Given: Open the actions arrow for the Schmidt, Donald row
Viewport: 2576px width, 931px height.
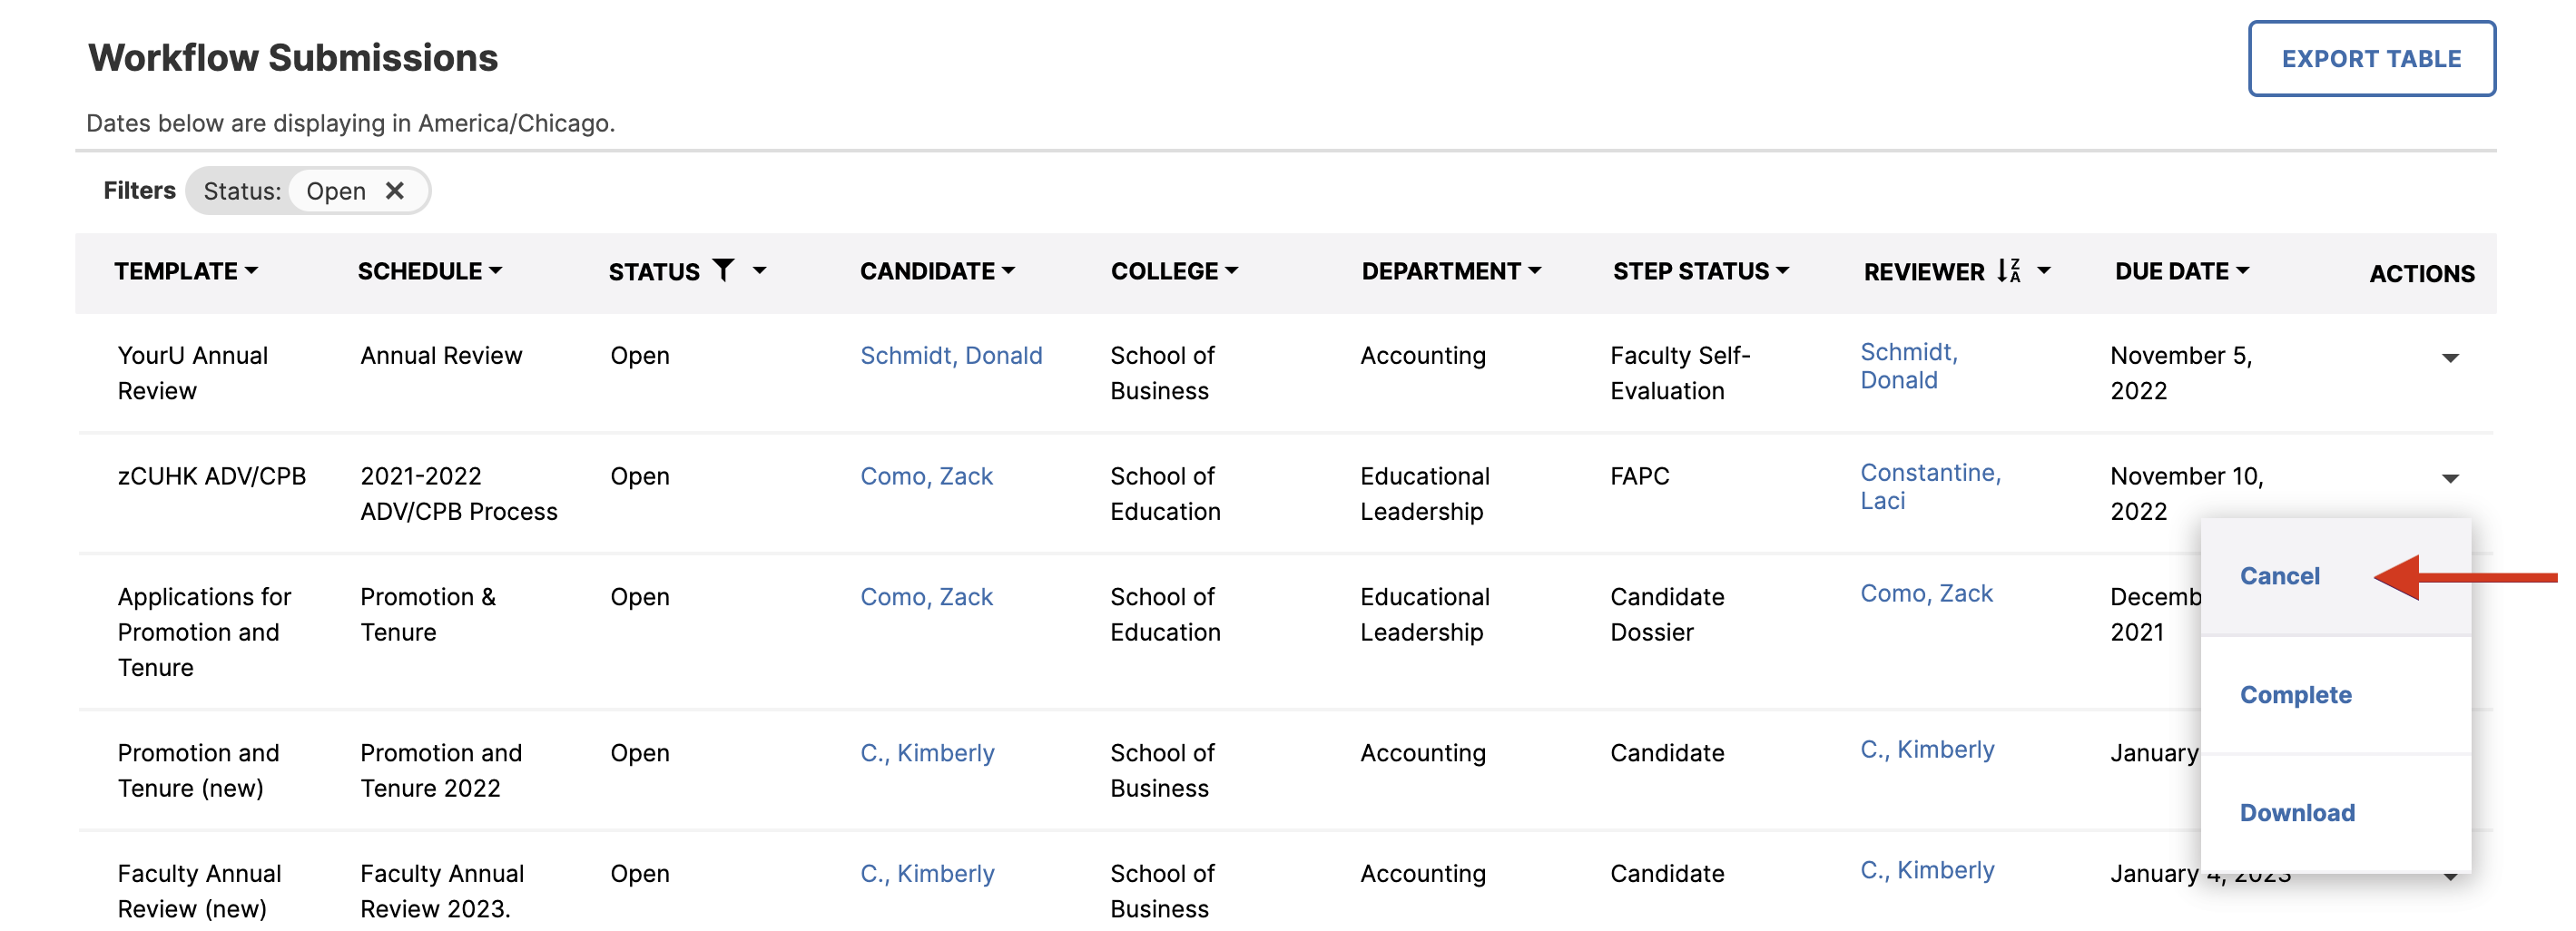Looking at the screenshot, I should (2450, 358).
